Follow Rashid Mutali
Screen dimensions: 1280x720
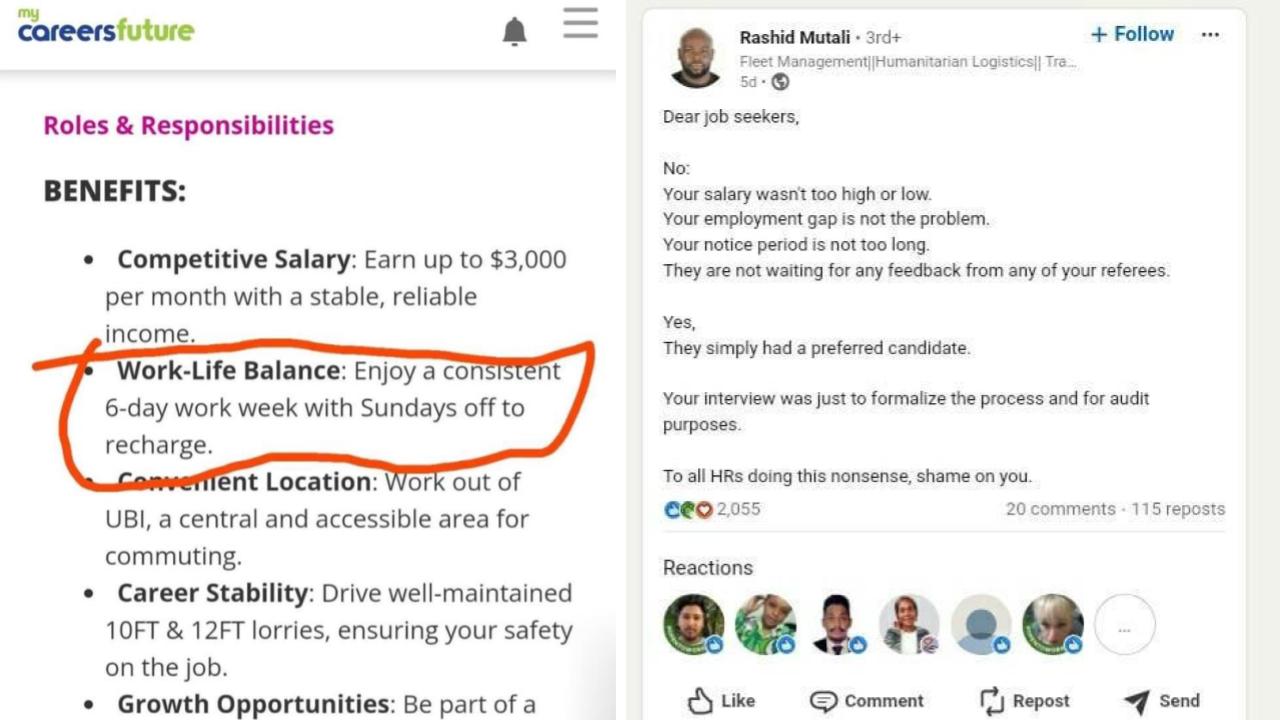click(x=1131, y=33)
